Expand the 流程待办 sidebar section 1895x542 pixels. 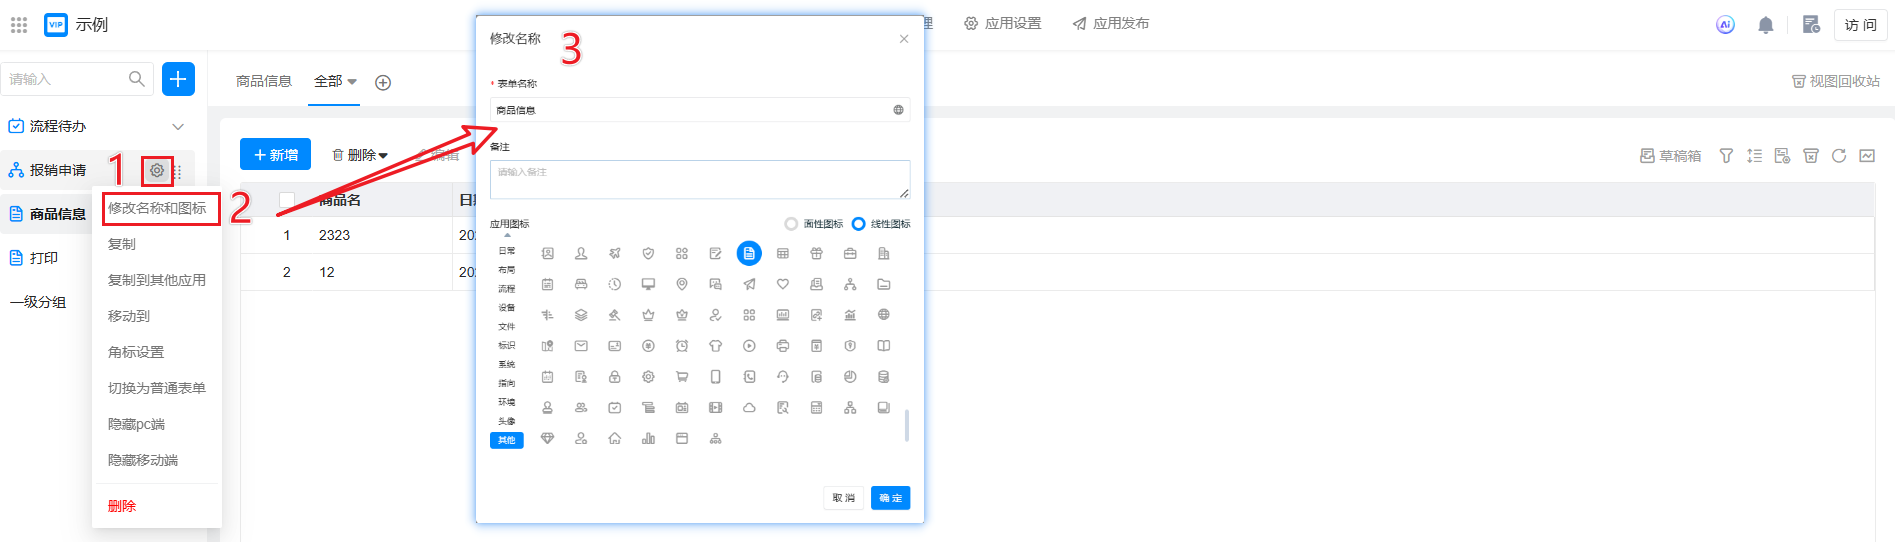tap(178, 127)
